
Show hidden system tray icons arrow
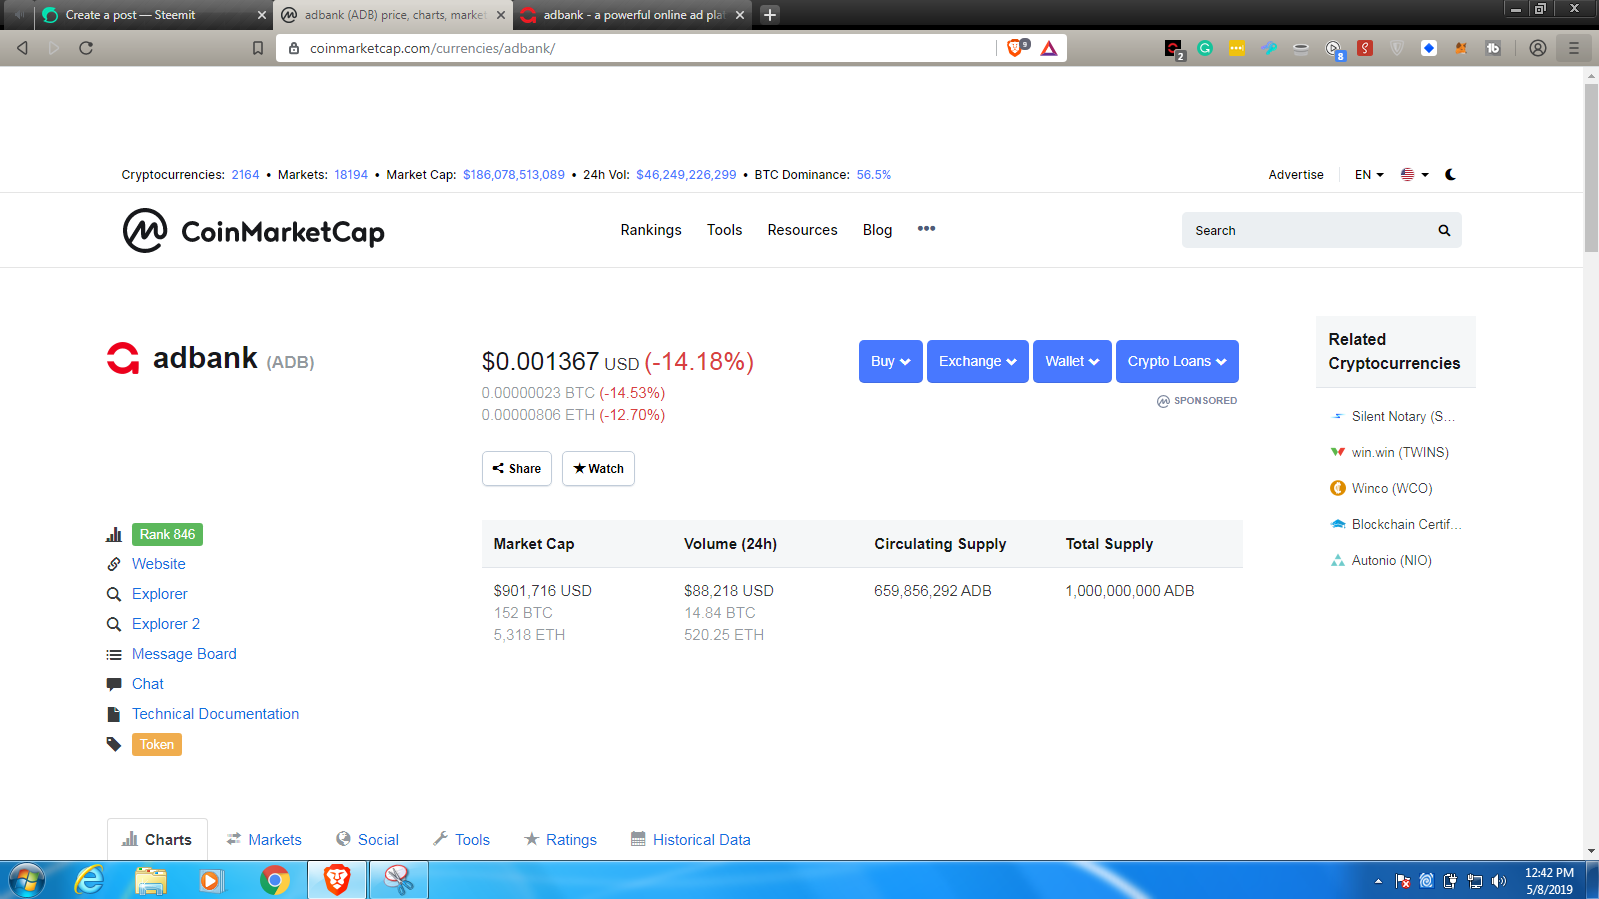coord(1378,881)
